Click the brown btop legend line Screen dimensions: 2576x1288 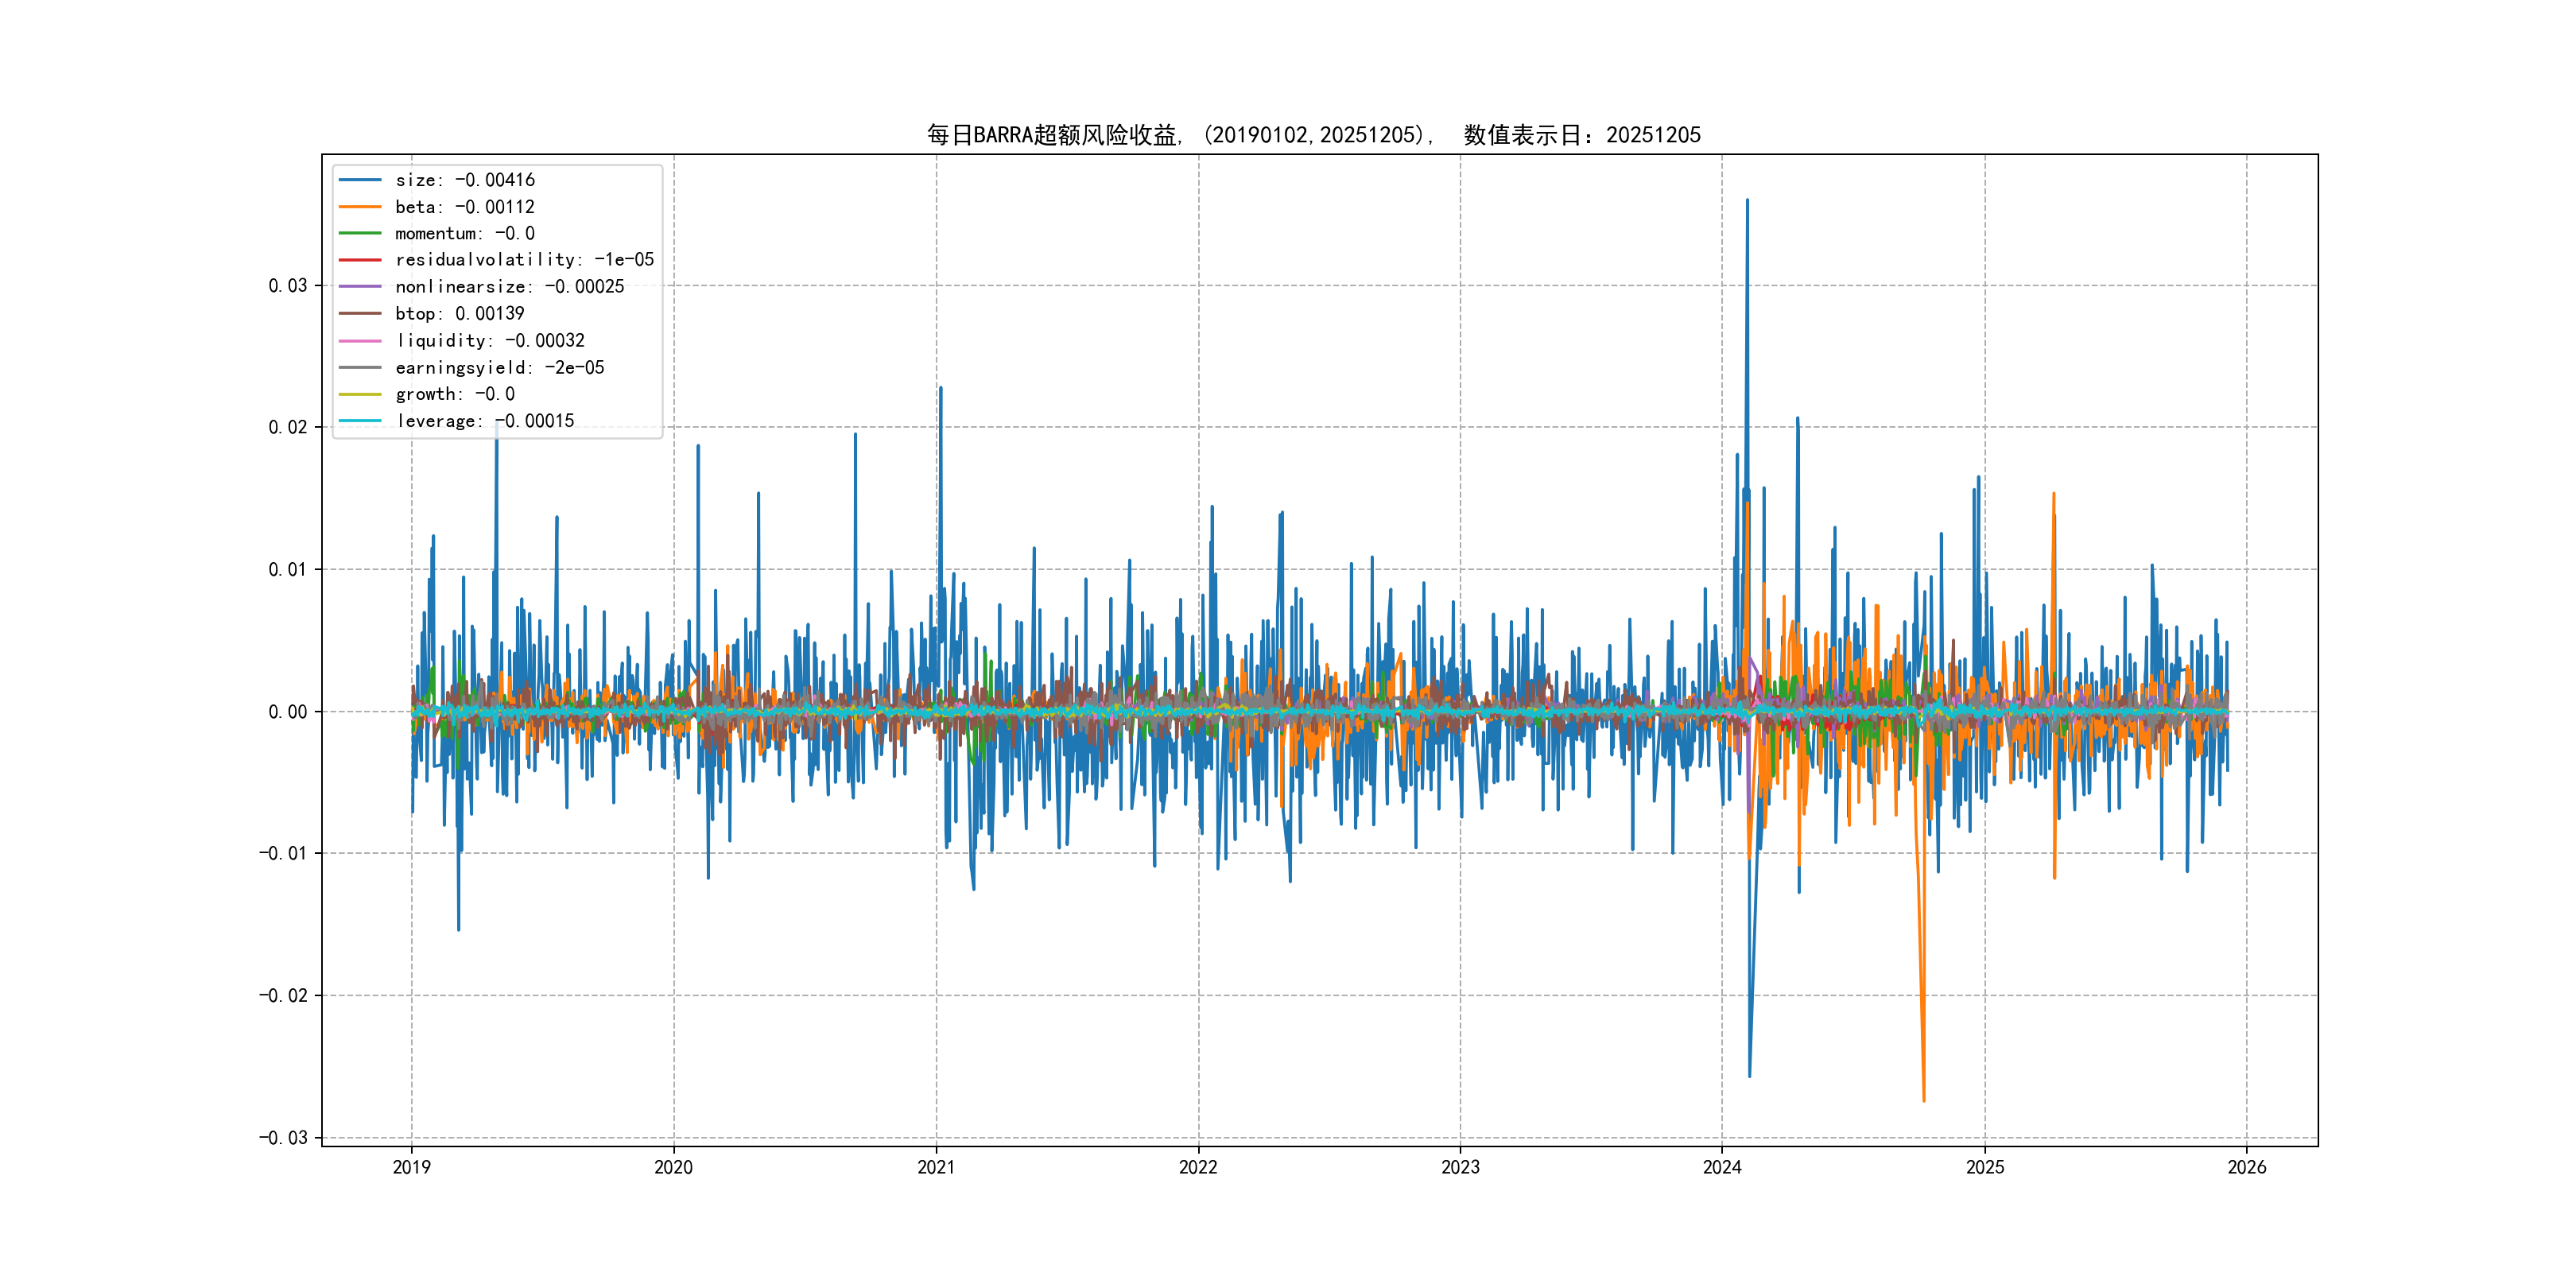coord(360,314)
